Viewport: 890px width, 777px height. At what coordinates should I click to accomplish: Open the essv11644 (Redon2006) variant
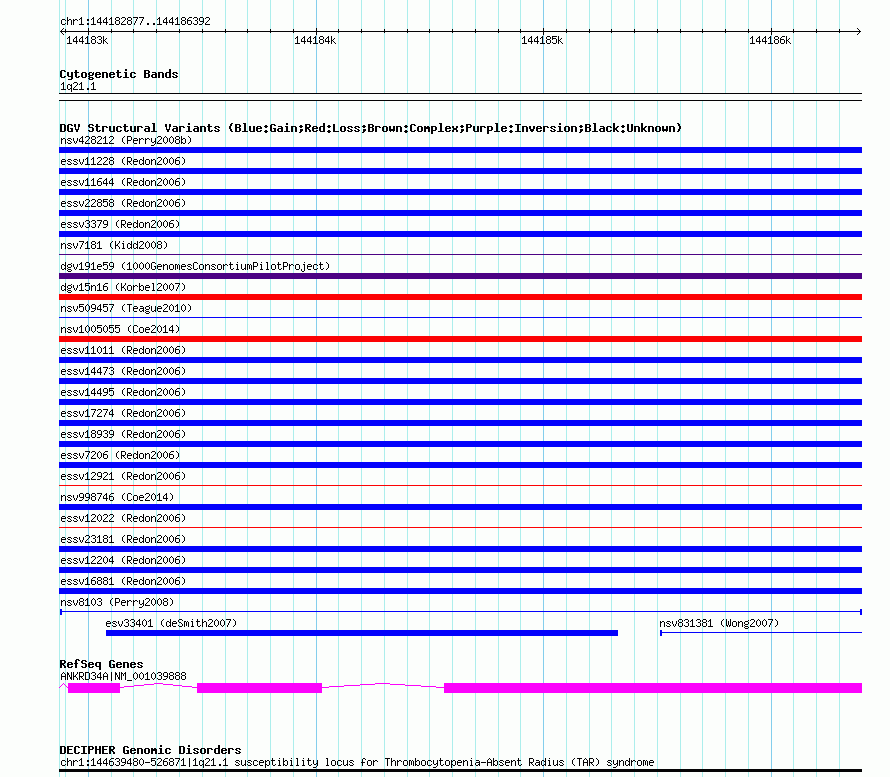pyautogui.click(x=123, y=182)
